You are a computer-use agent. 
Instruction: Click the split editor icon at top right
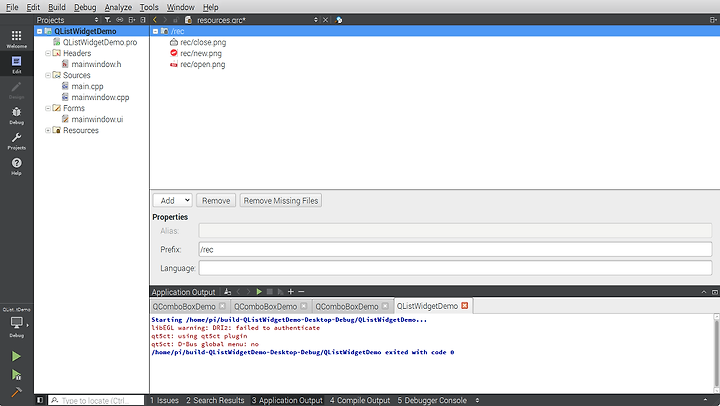coord(713,20)
